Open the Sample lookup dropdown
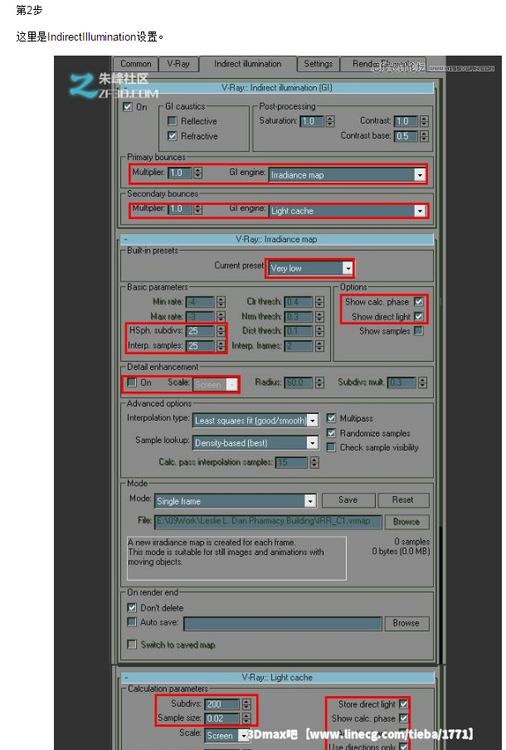 point(255,443)
